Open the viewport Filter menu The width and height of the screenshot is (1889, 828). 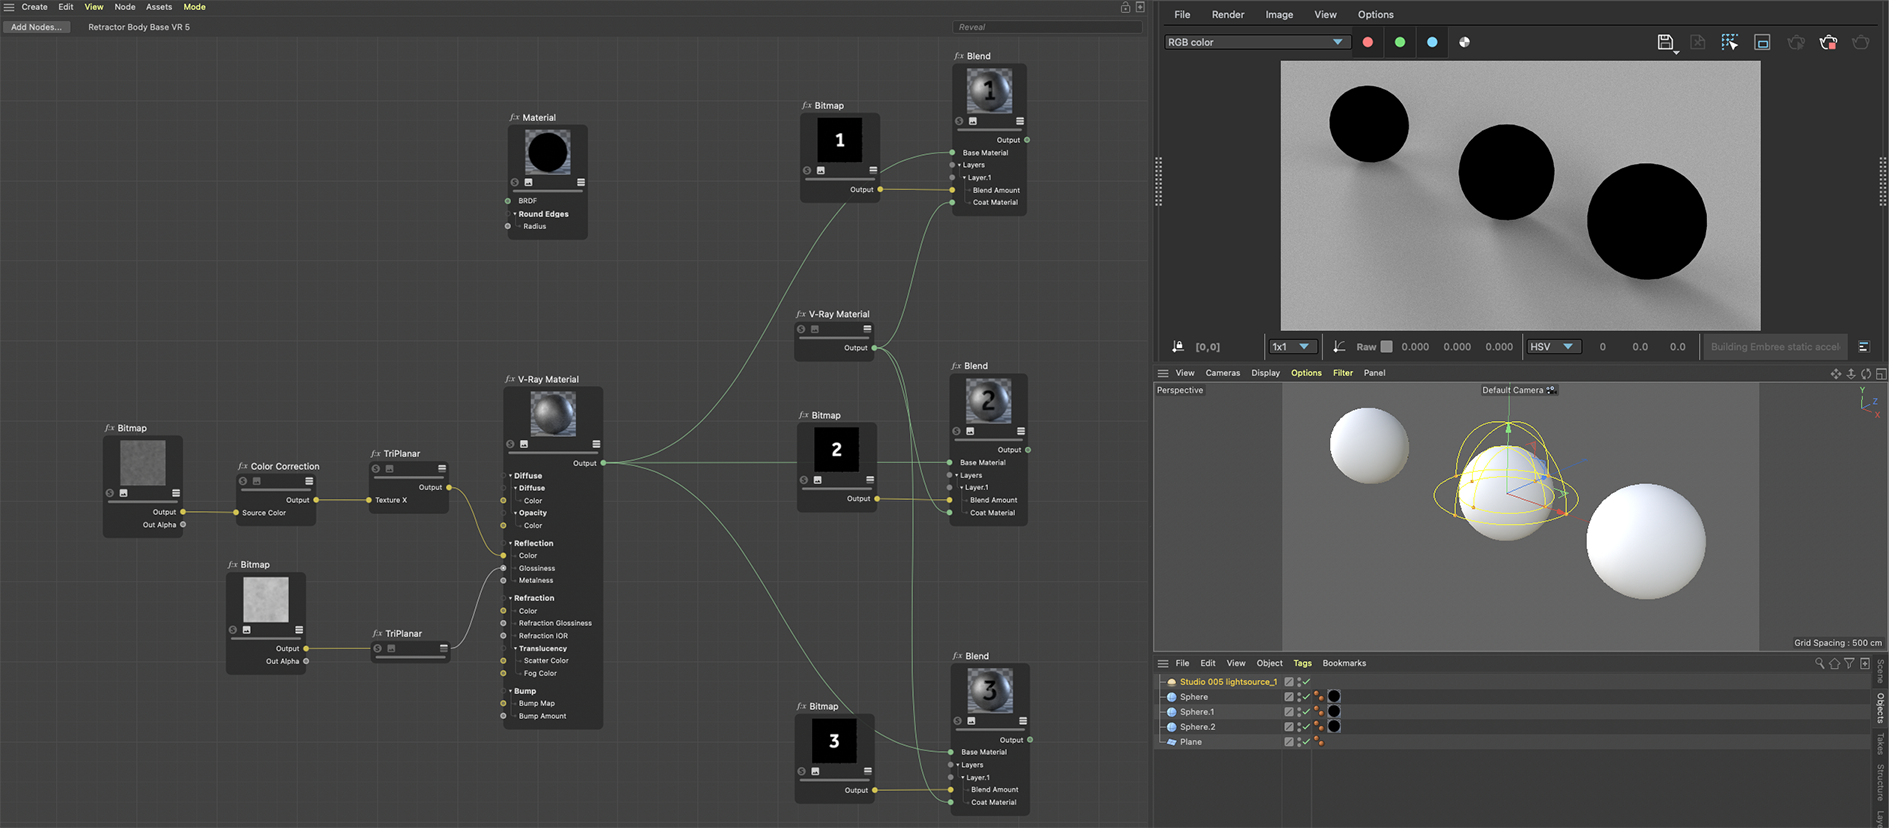click(1342, 373)
